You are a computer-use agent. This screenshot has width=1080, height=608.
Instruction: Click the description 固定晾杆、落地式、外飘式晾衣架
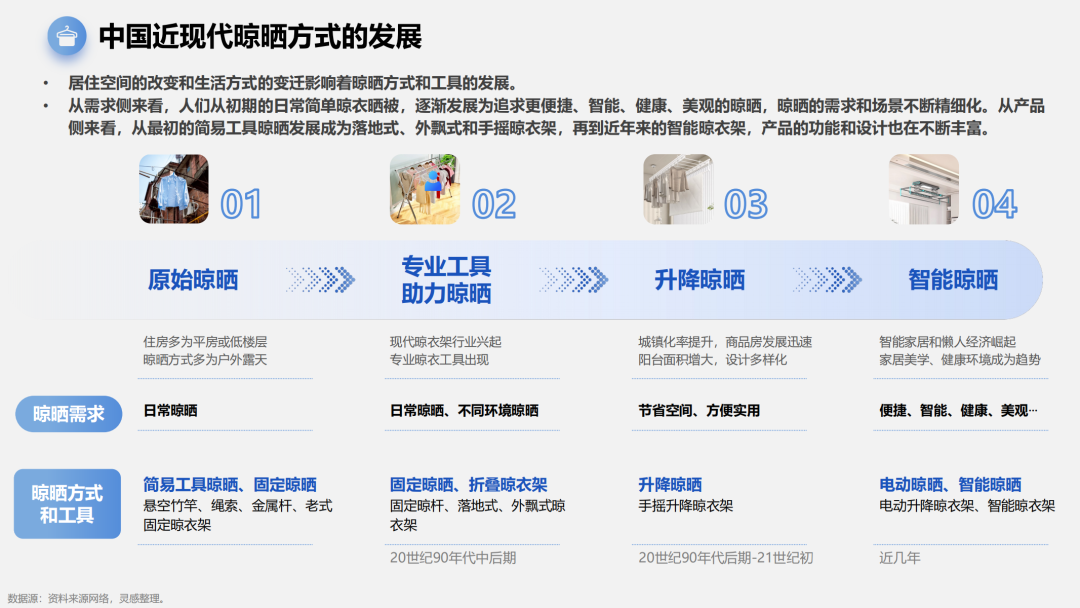tap(477, 515)
